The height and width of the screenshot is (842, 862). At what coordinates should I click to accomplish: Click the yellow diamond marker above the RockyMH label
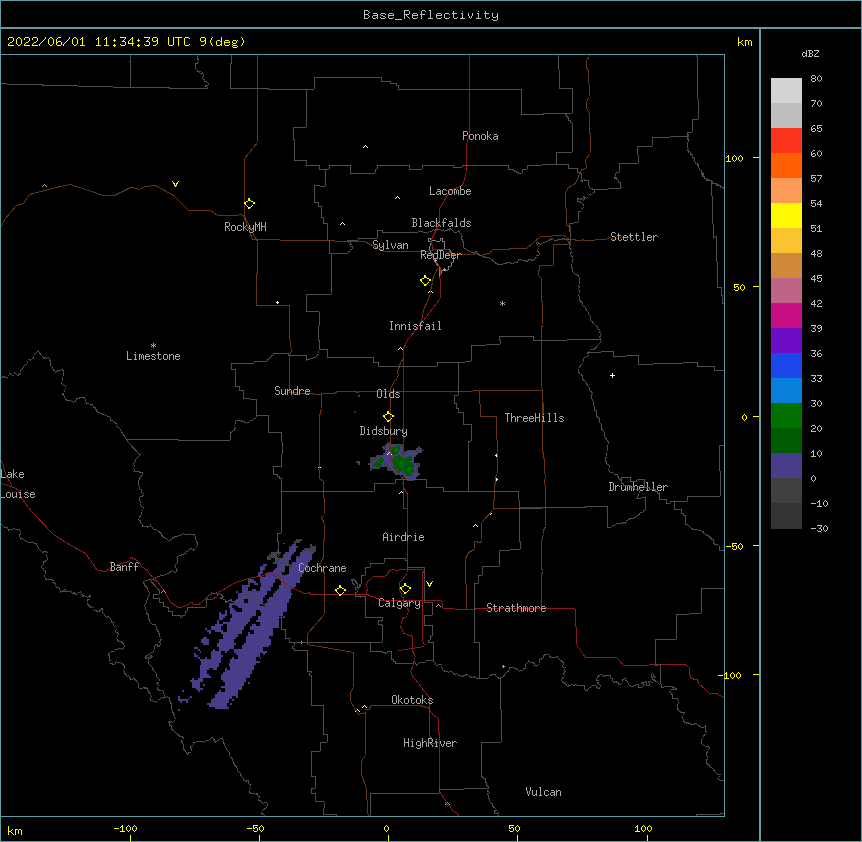click(x=249, y=204)
